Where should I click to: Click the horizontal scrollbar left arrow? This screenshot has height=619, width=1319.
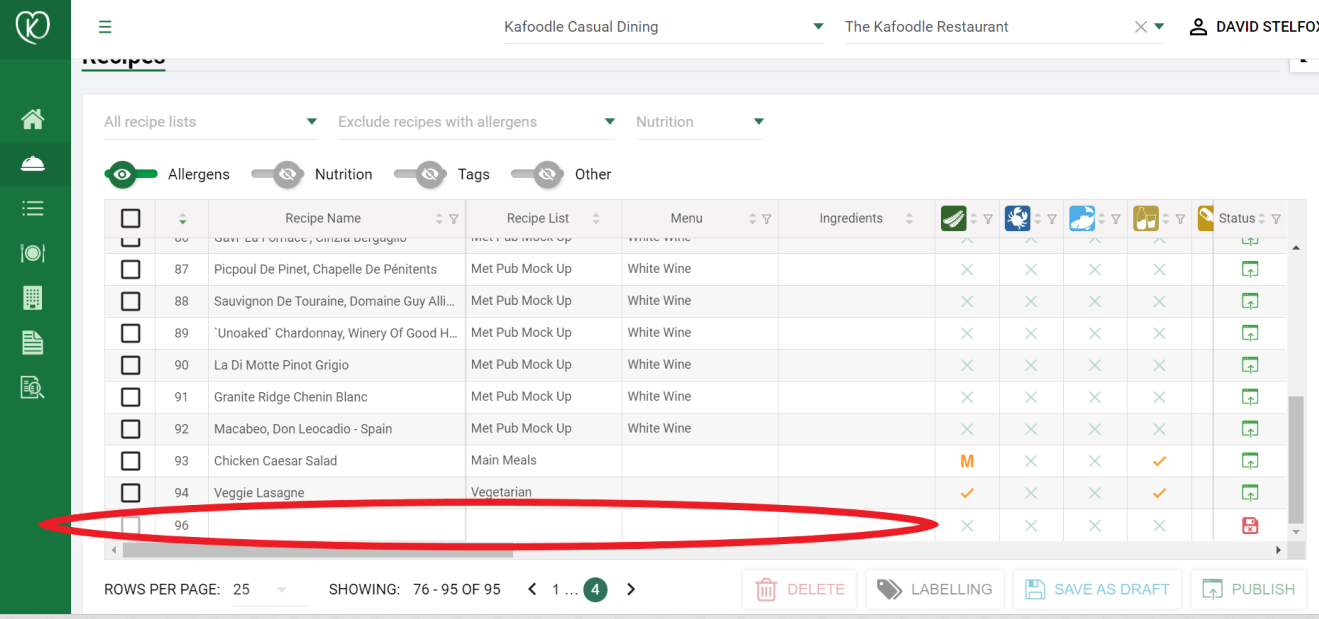point(113,550)
